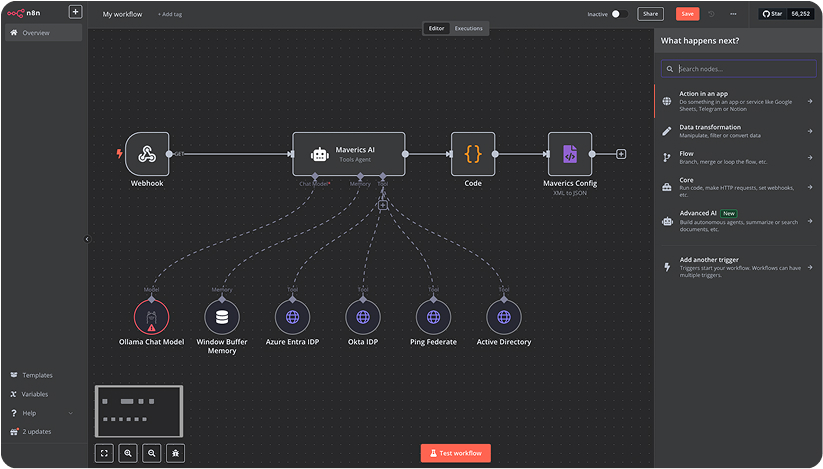
Task: Open the Code node
Action: pos(473,154)
